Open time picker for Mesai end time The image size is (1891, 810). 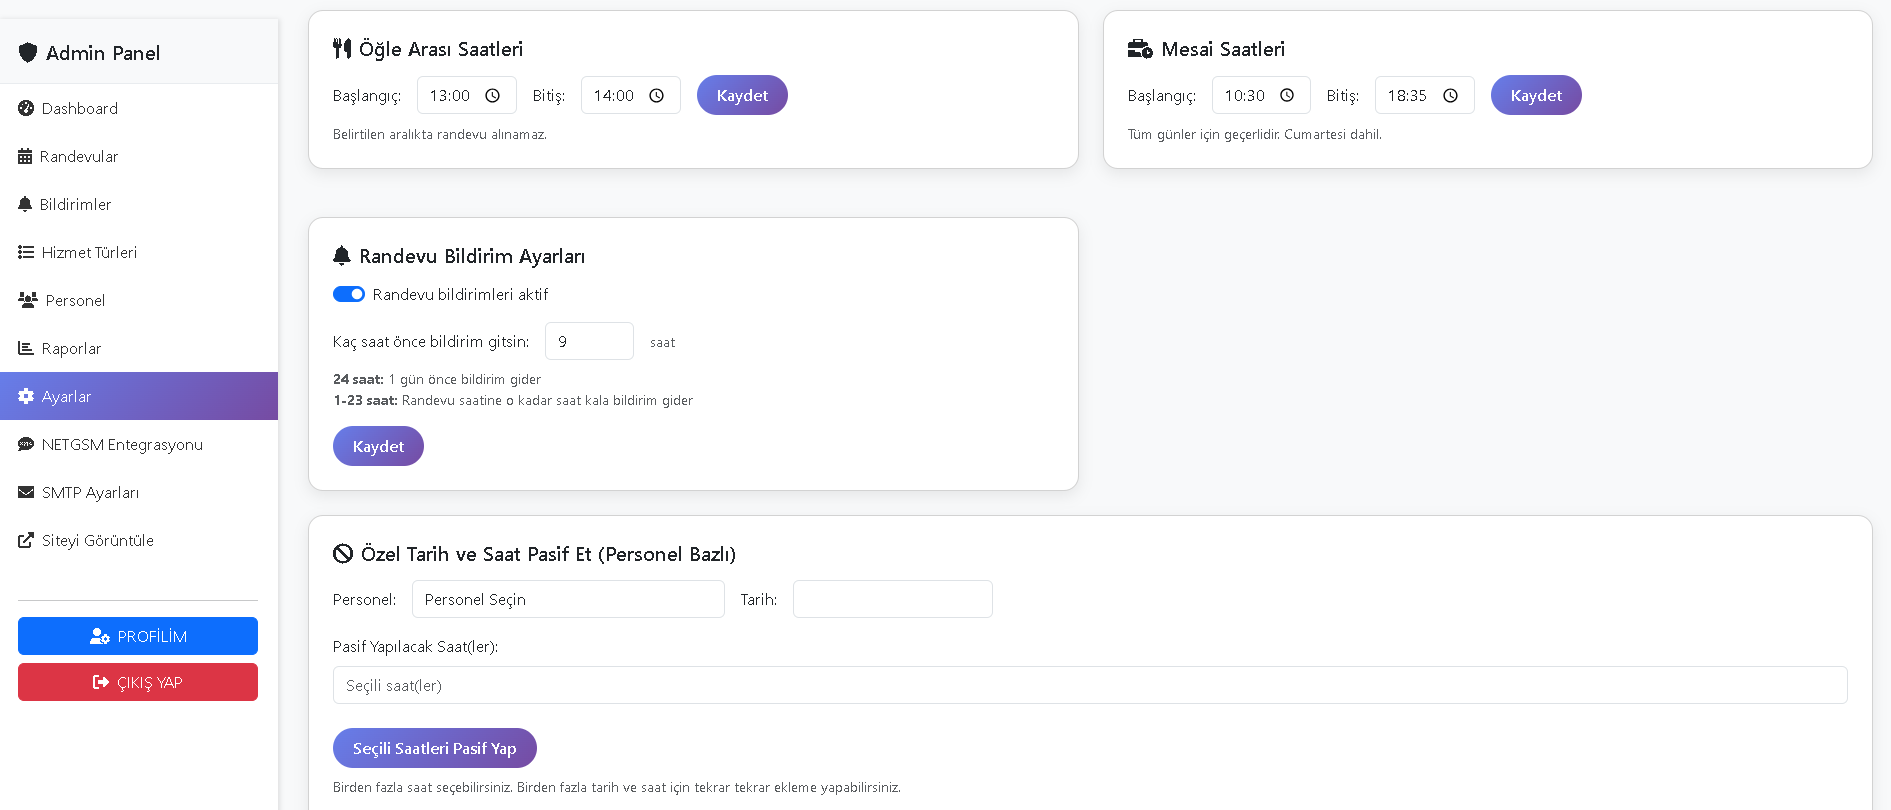(1451, 96)
